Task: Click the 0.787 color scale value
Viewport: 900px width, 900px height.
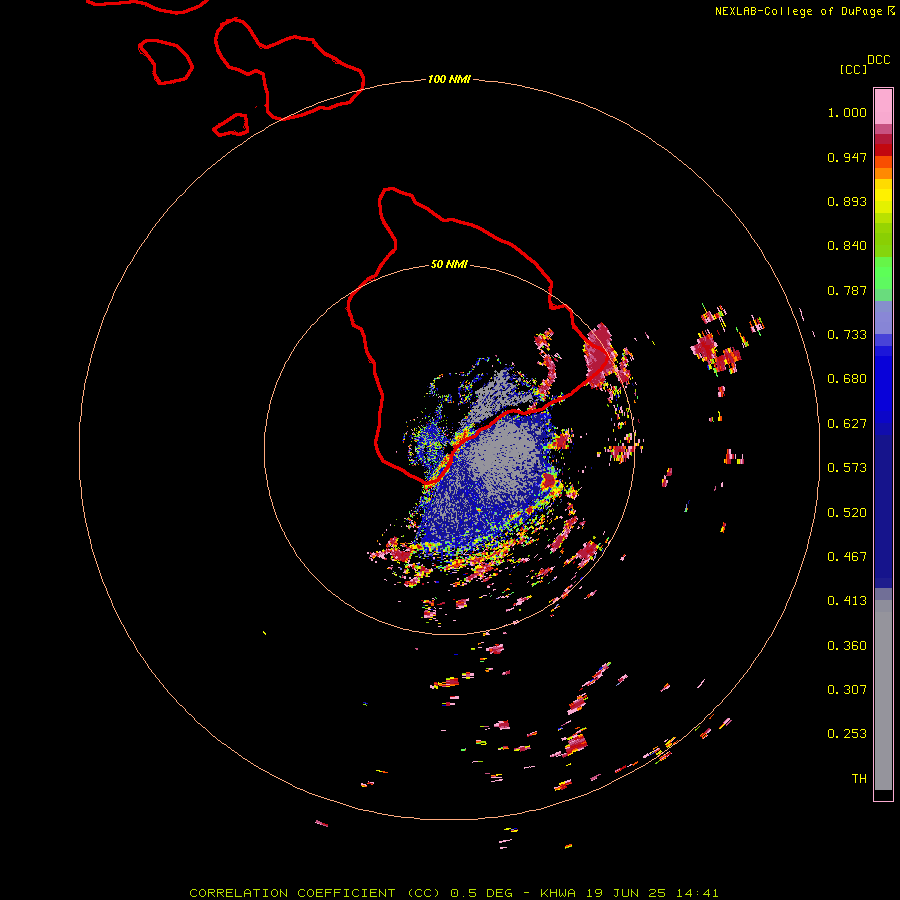Action: click(x=847, y=290)
